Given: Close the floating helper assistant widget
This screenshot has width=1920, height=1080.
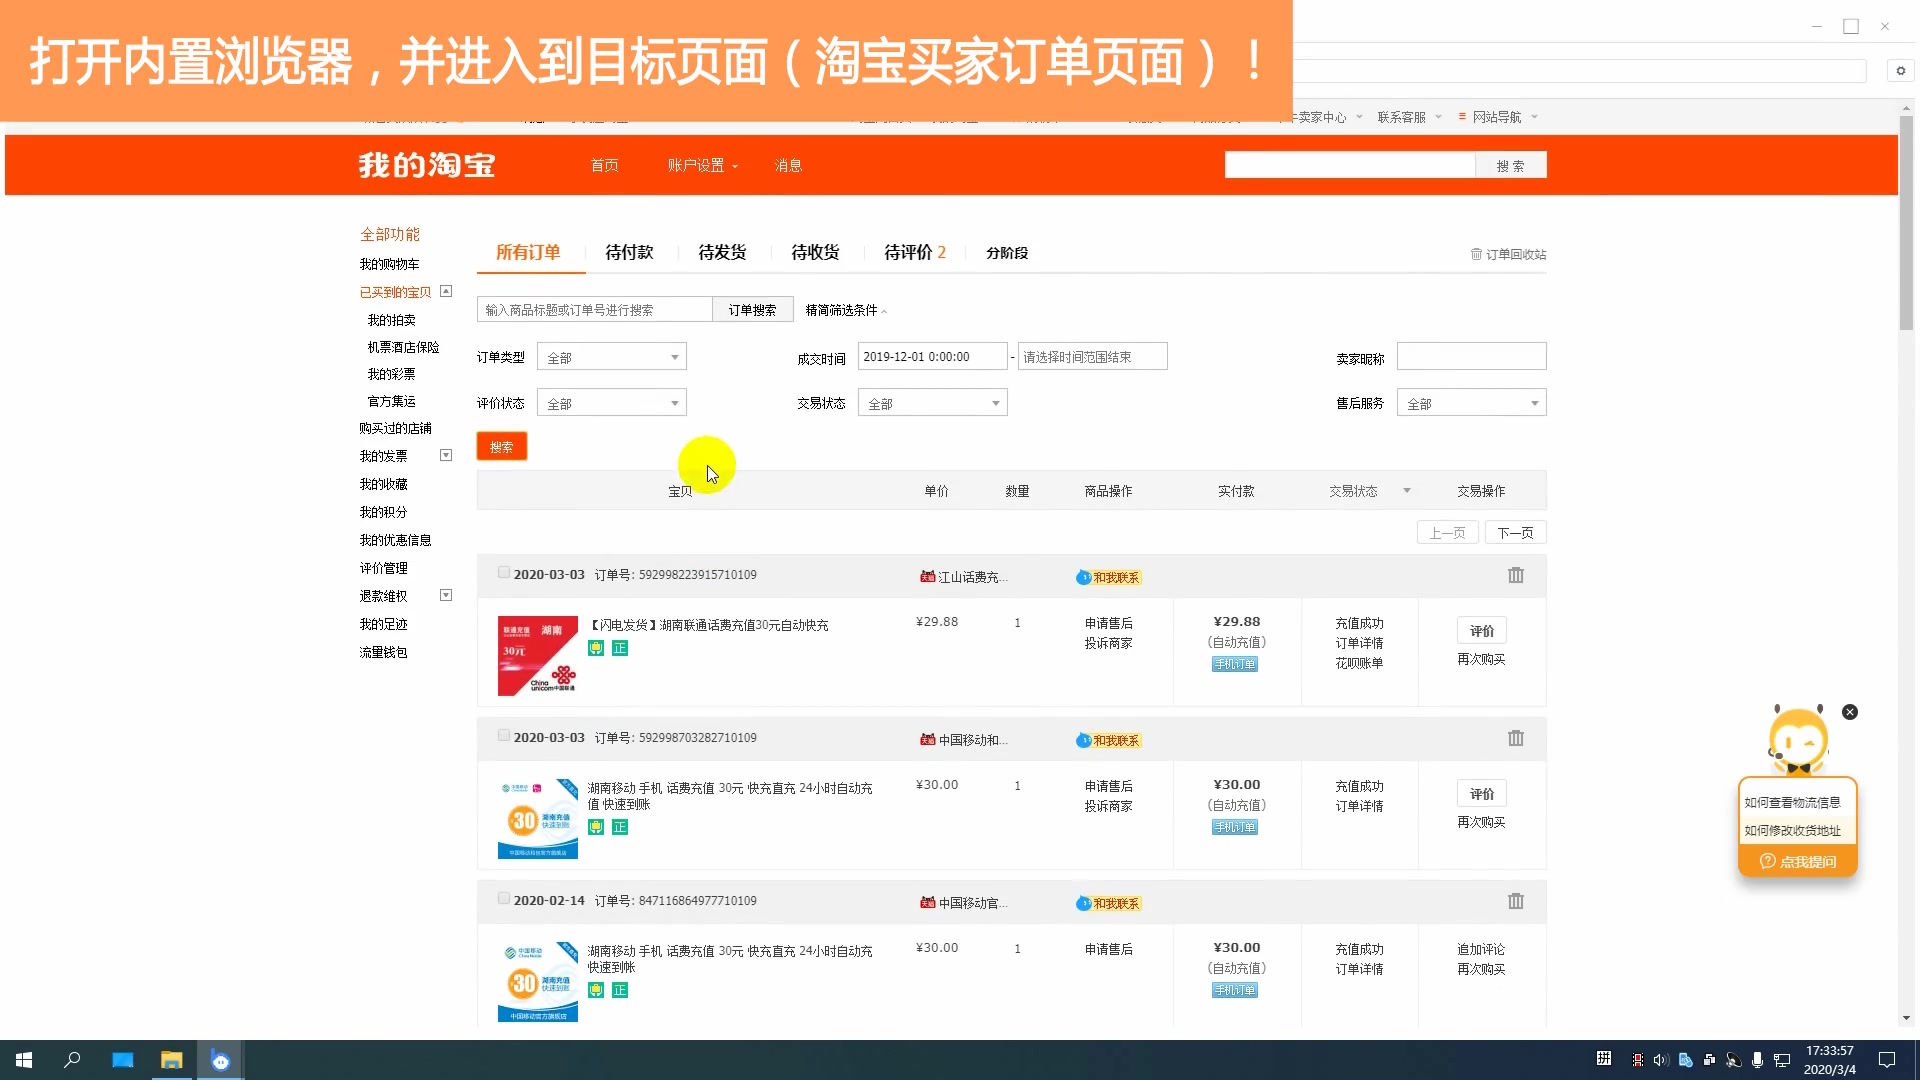Looking at the screenshot, I should tap(1850, 712).
